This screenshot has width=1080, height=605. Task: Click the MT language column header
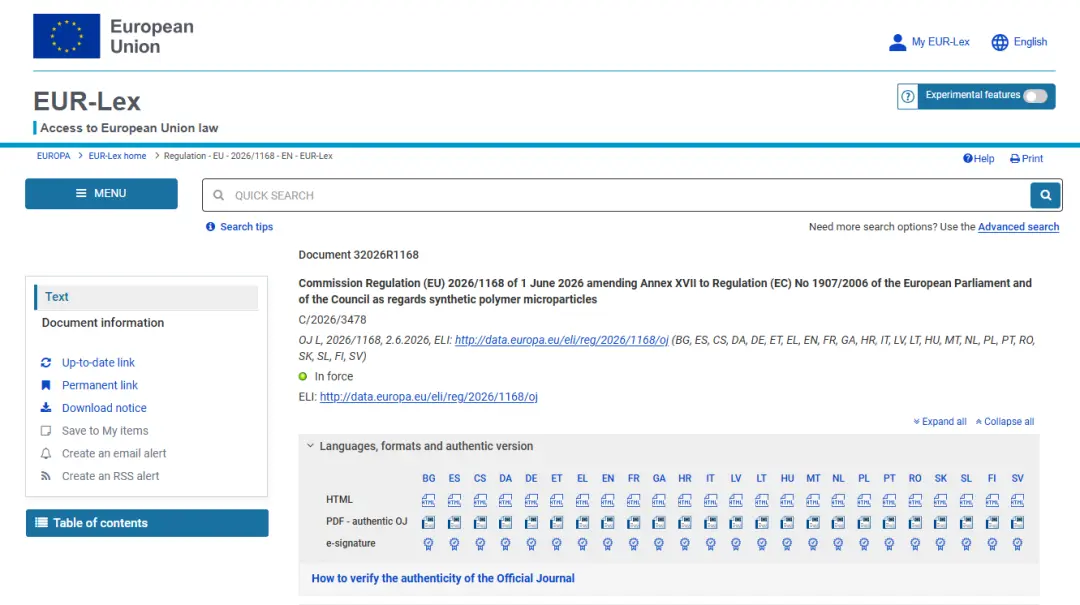coord(813,478)
